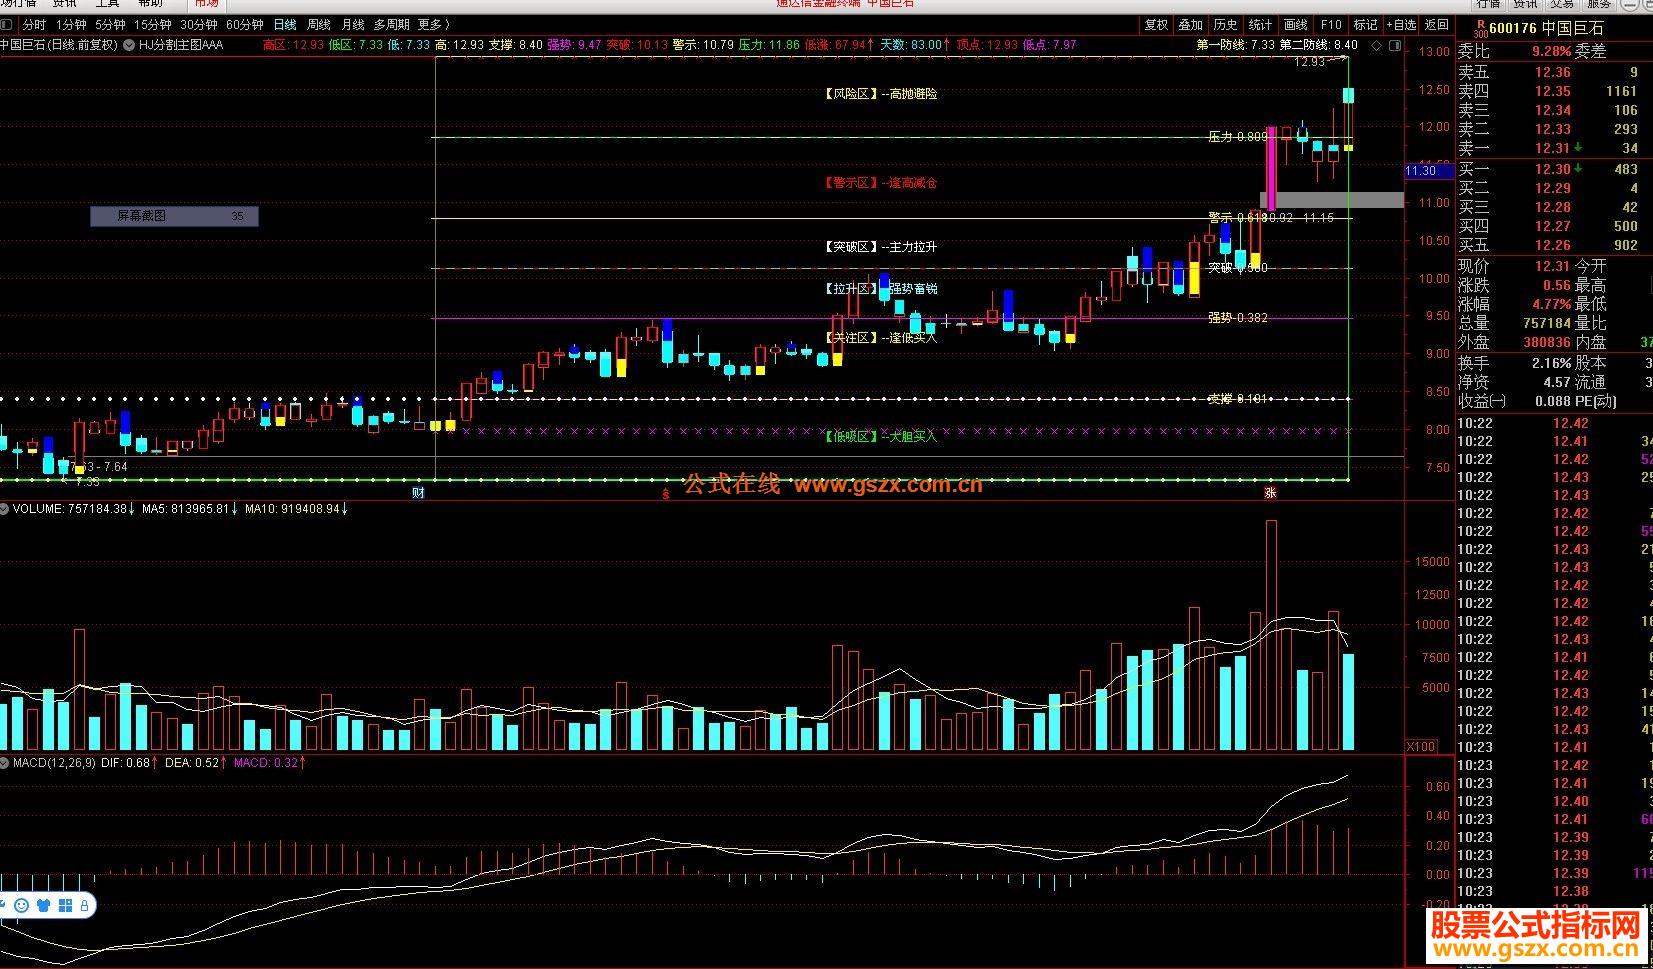Click the 涨幅 4.77% value
1653x969 pixels.
1550,304
